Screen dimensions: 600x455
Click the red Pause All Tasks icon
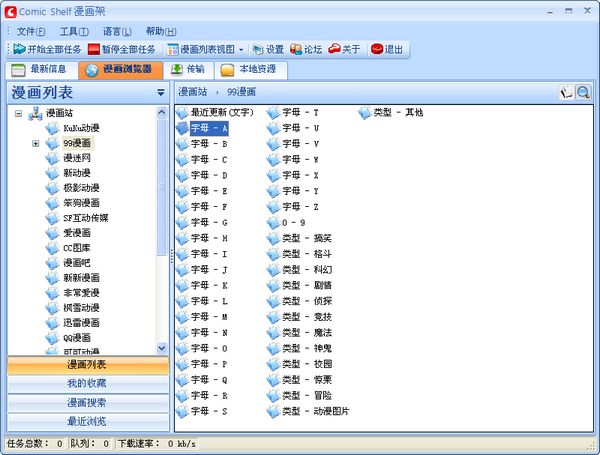point(94,49)
